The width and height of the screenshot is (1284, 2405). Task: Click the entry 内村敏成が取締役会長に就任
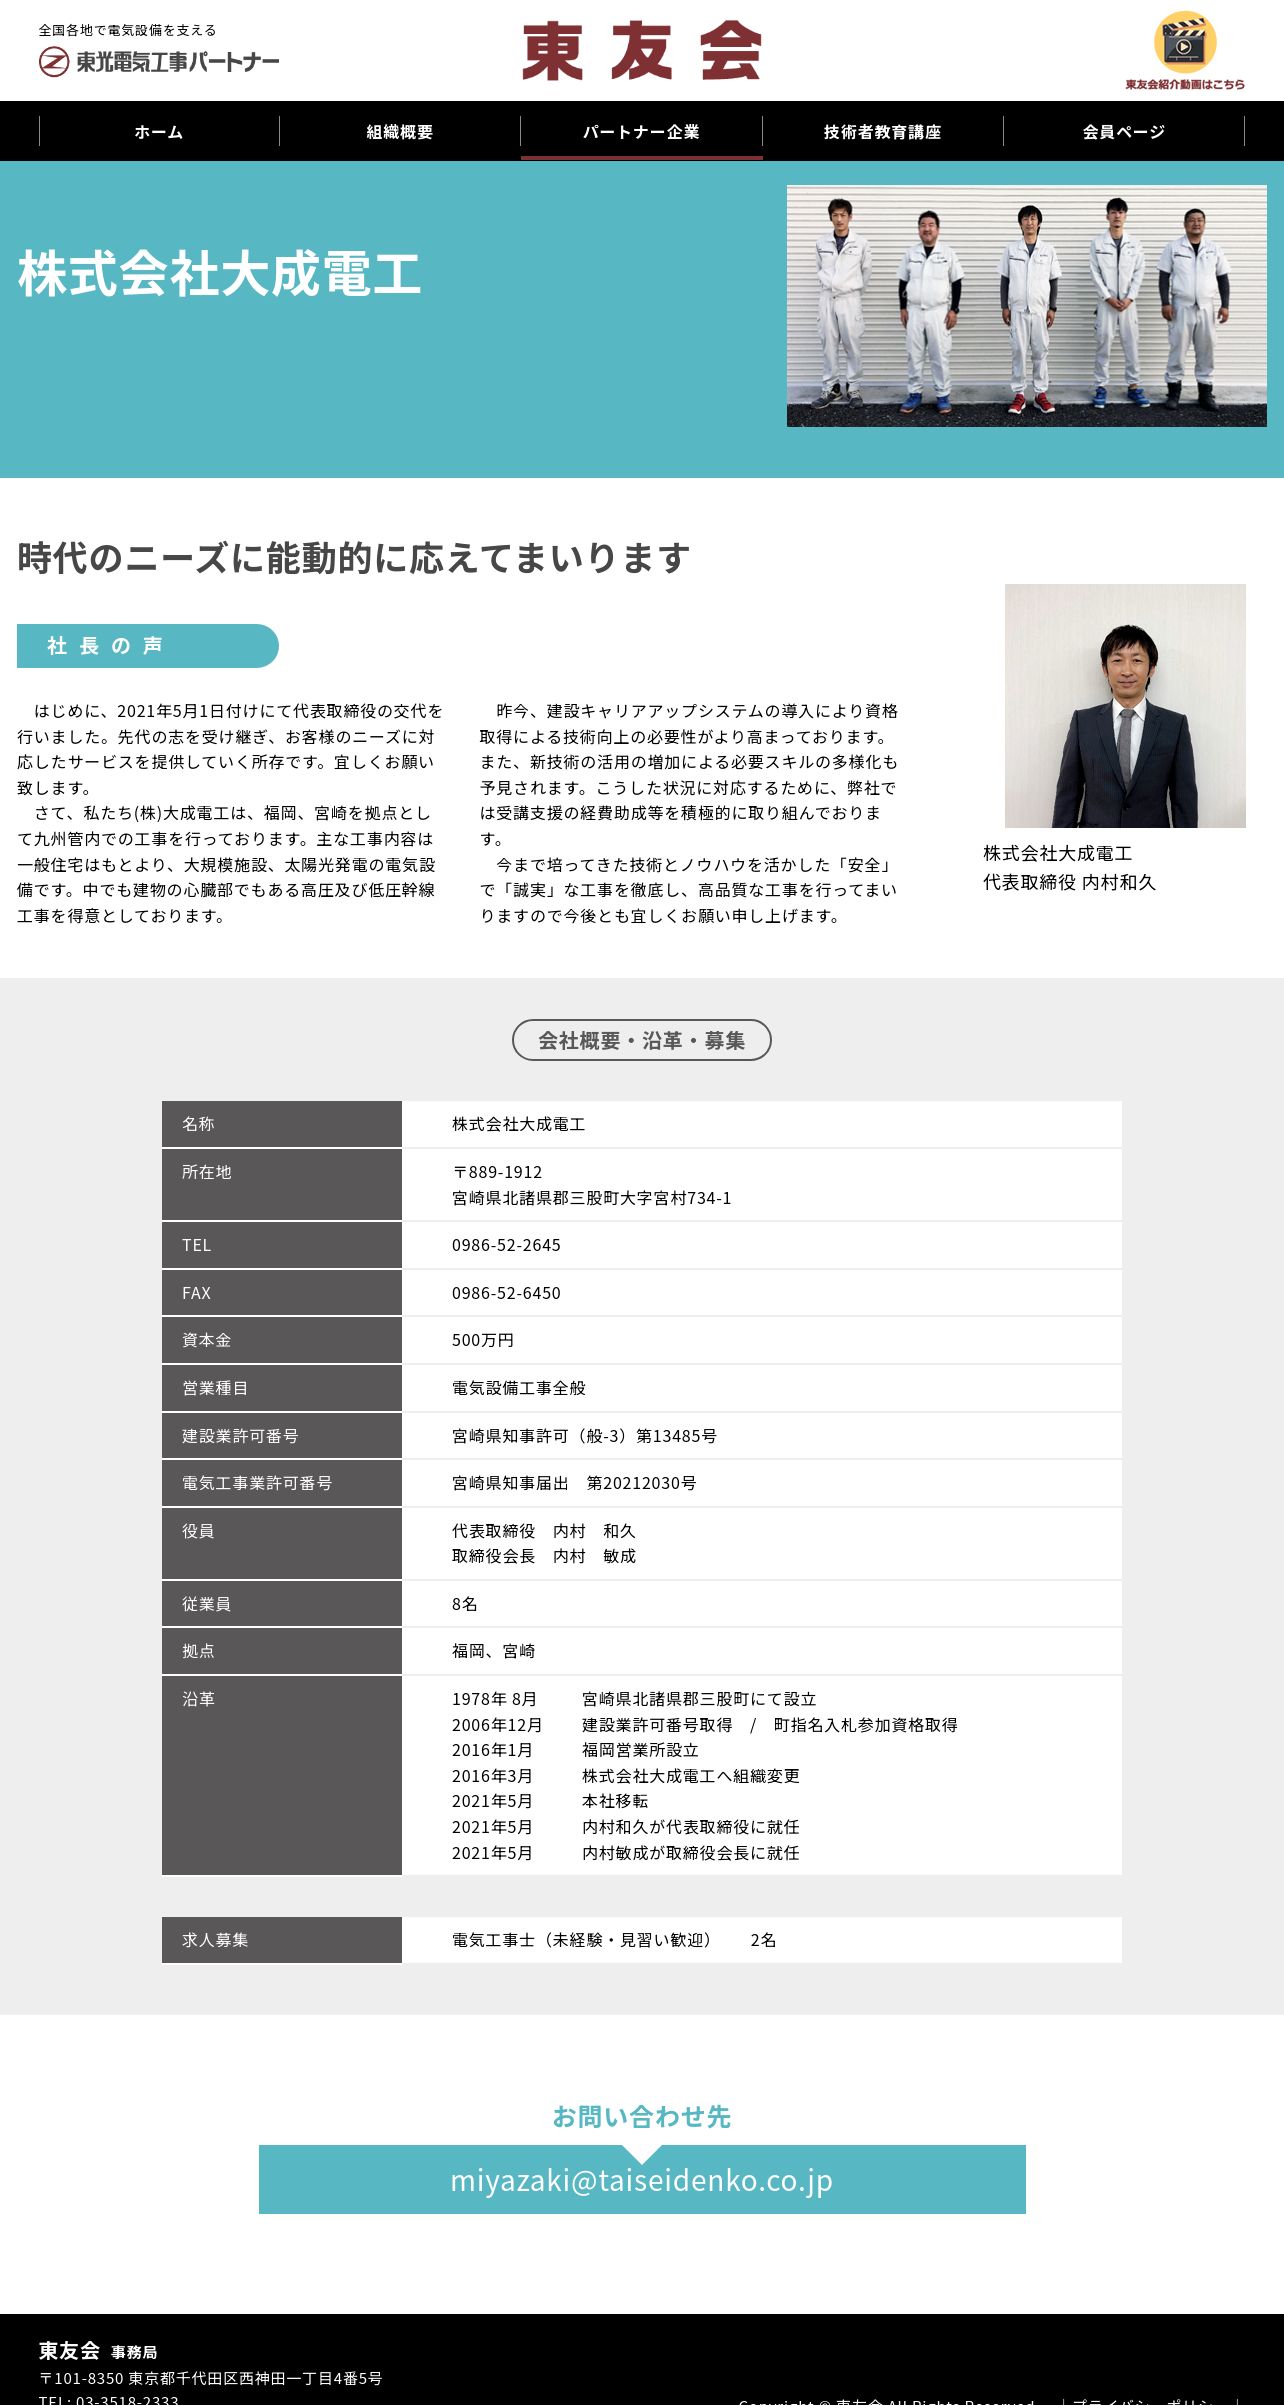(691, 1853)
